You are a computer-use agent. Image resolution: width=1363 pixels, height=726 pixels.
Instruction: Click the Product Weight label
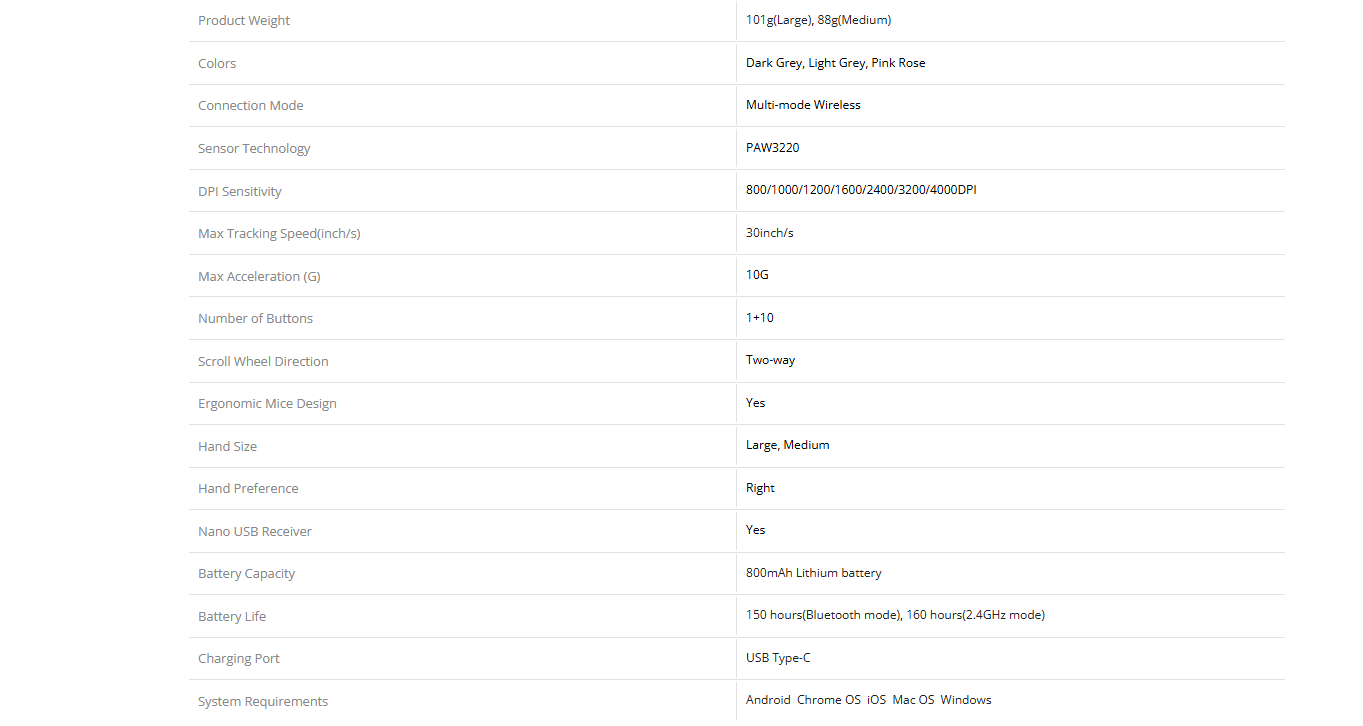click(244, 21)
